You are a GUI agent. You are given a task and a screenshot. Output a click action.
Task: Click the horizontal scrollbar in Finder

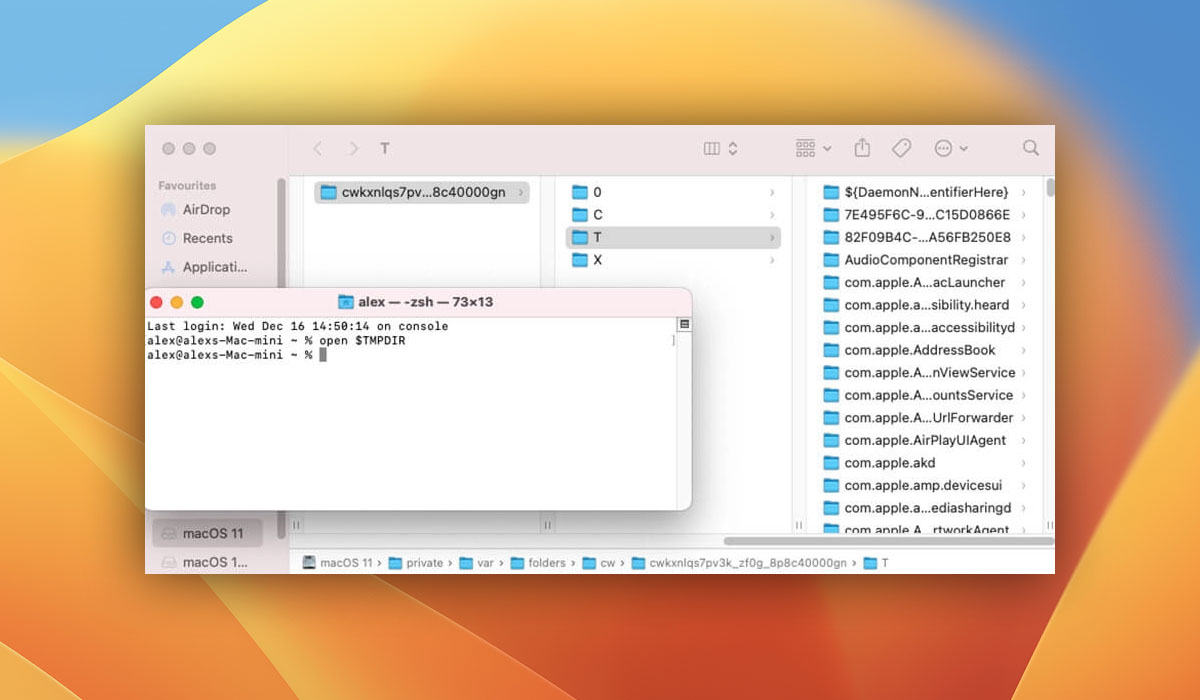[x=888, y=541]
